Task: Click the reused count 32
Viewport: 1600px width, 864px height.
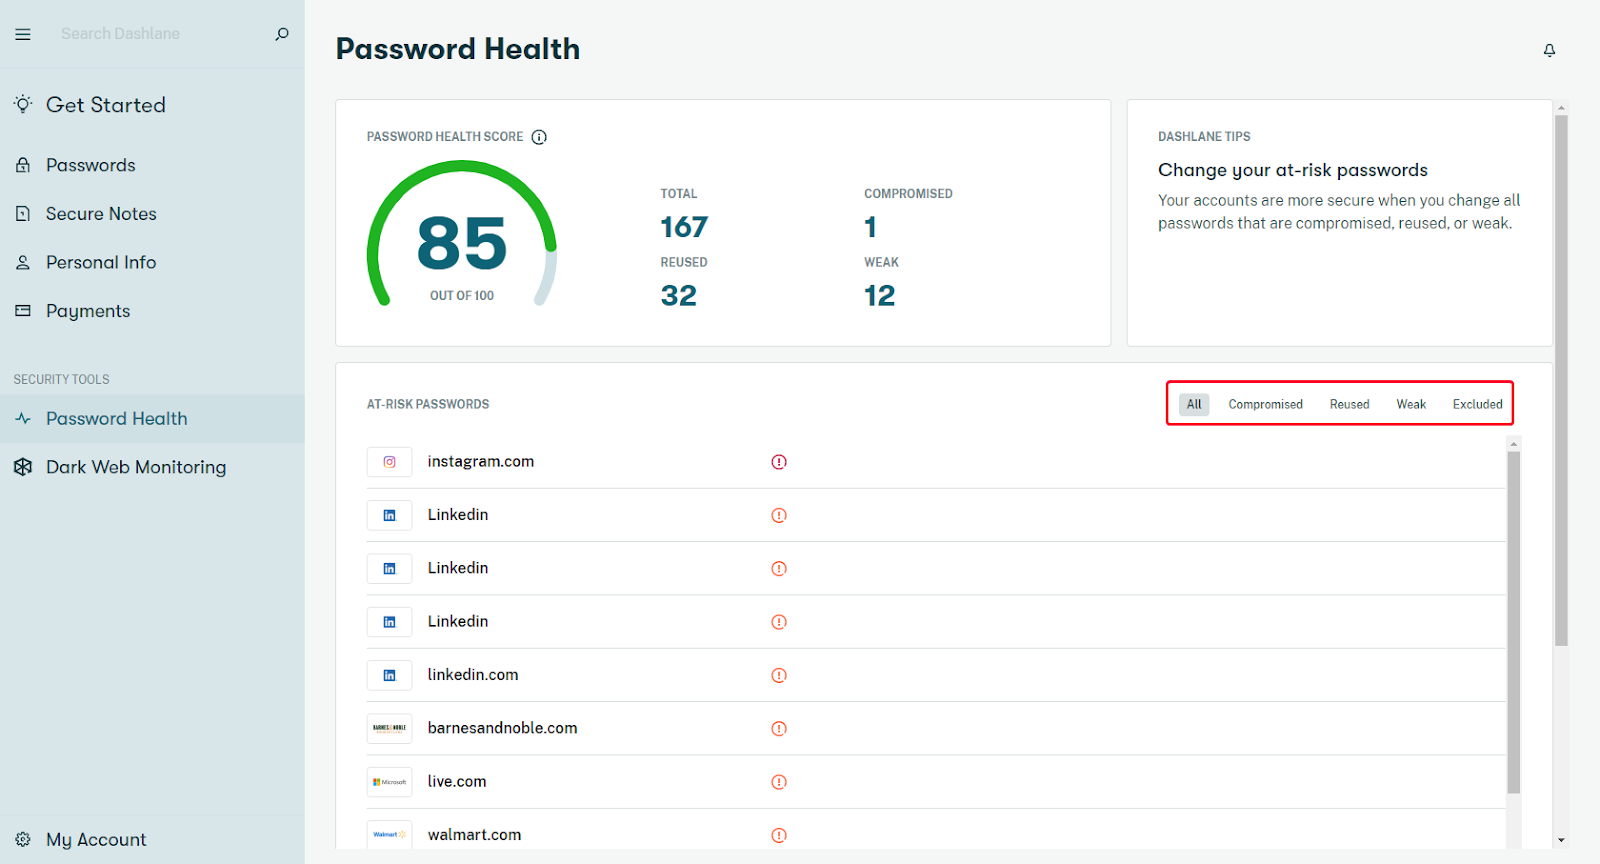Action: 678,295
